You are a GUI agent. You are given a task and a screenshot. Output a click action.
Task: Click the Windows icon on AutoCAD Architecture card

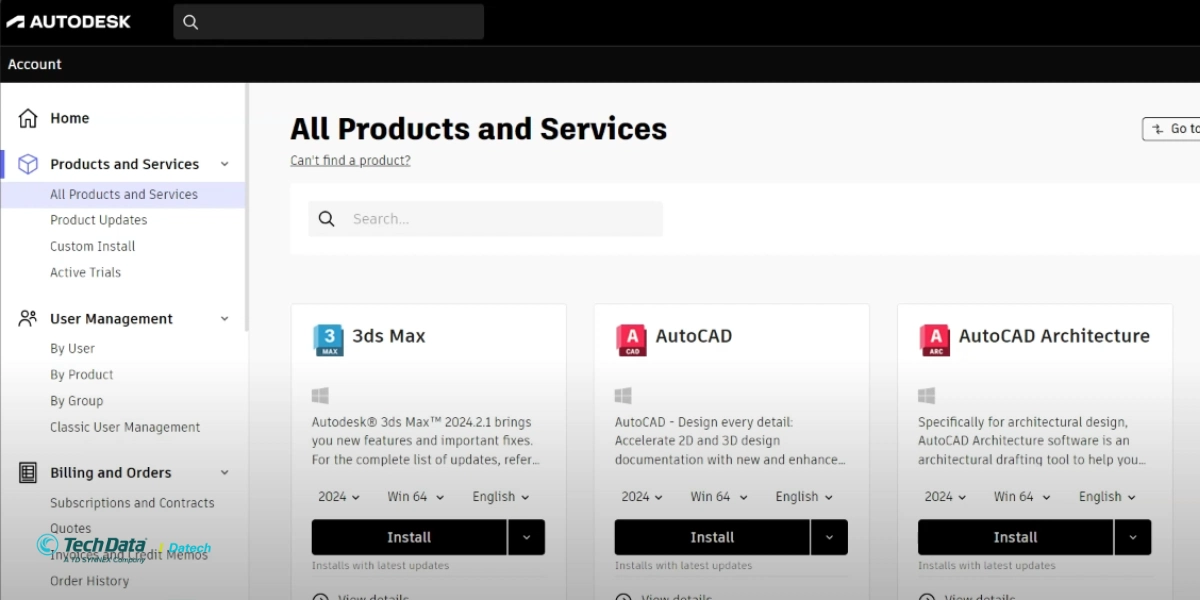point(926,396)
